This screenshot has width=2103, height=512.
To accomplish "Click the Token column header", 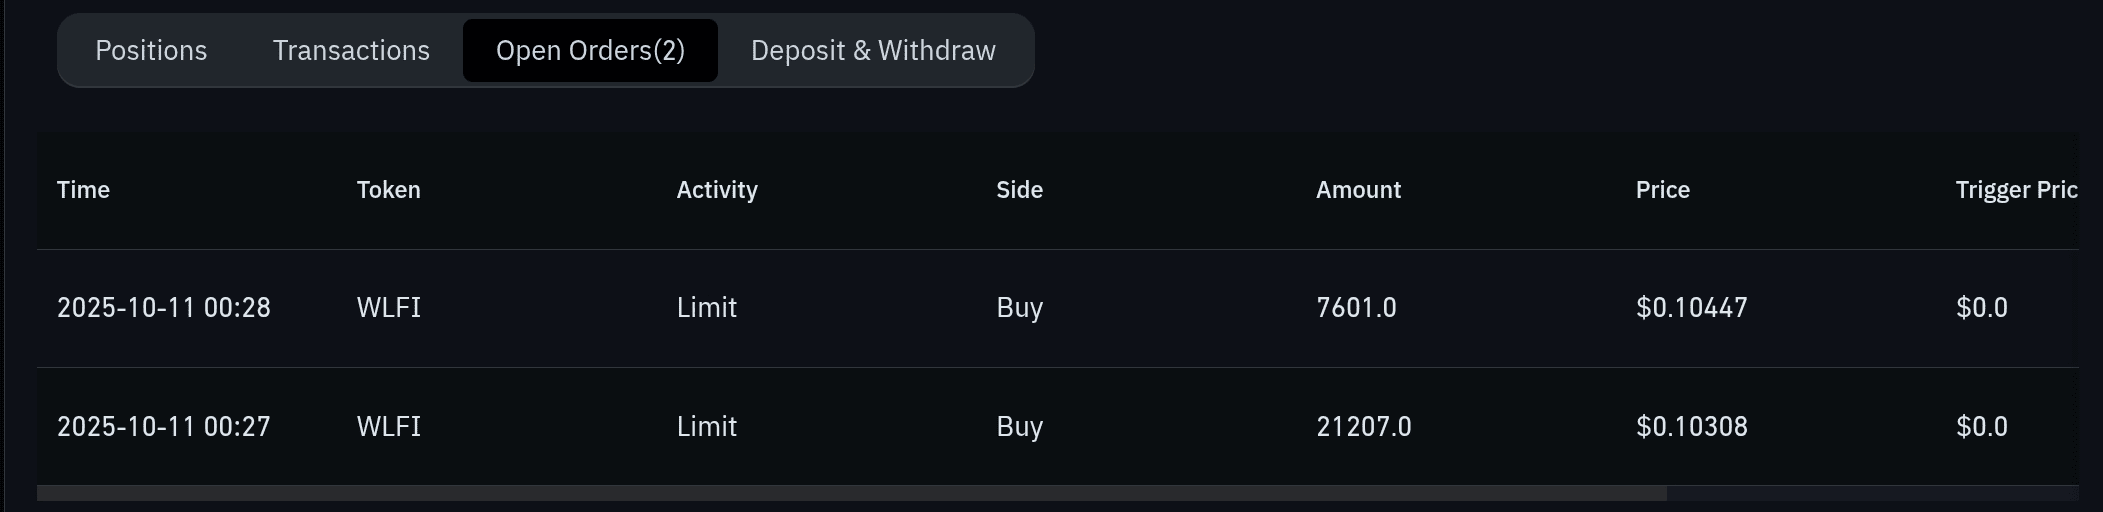I will pyautogui.click(x=388, y=190).
